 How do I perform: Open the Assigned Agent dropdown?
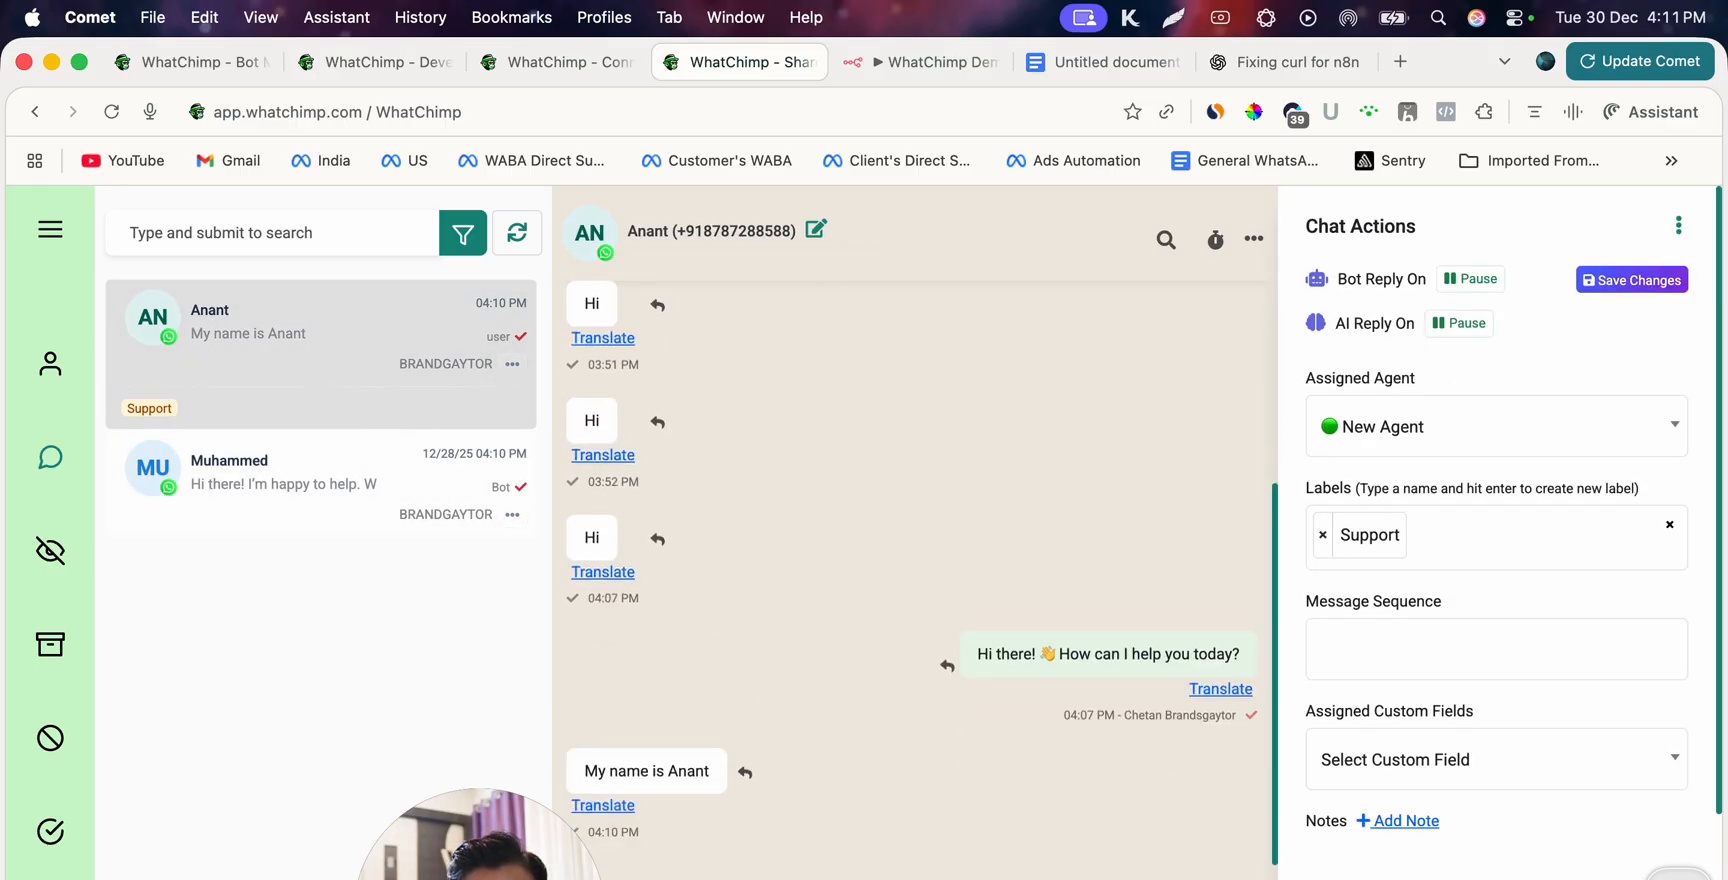click(x=1496, y=426)
